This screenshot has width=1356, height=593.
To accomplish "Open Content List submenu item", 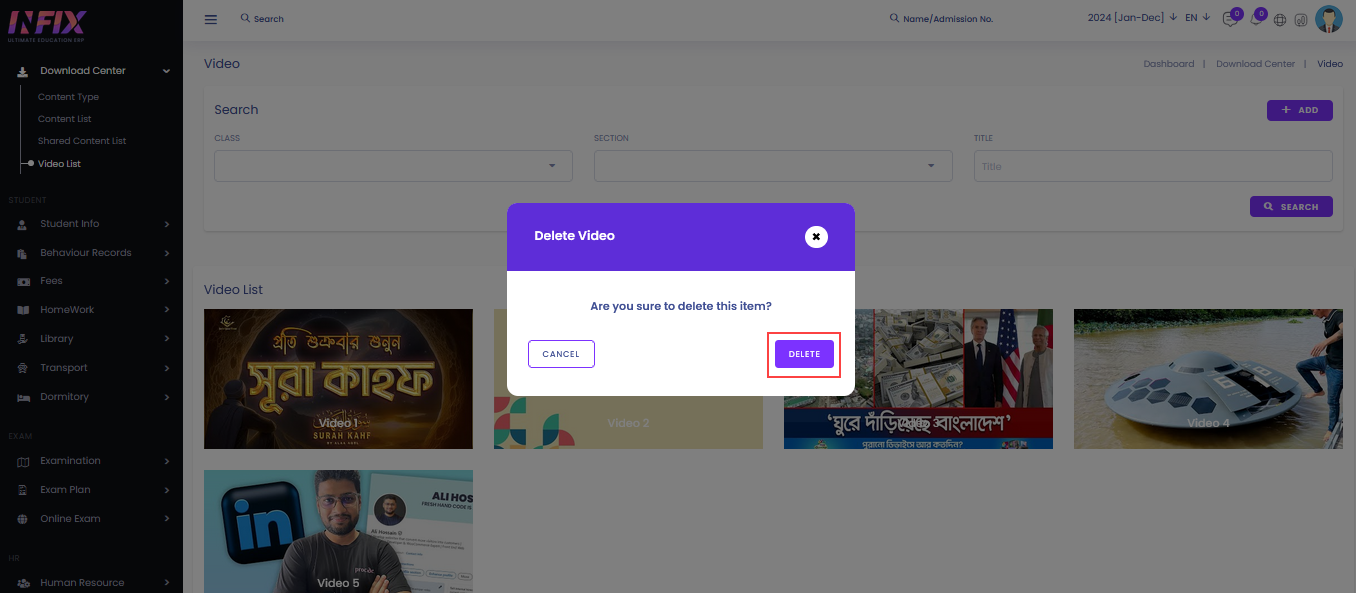I will tap(65, 119).
